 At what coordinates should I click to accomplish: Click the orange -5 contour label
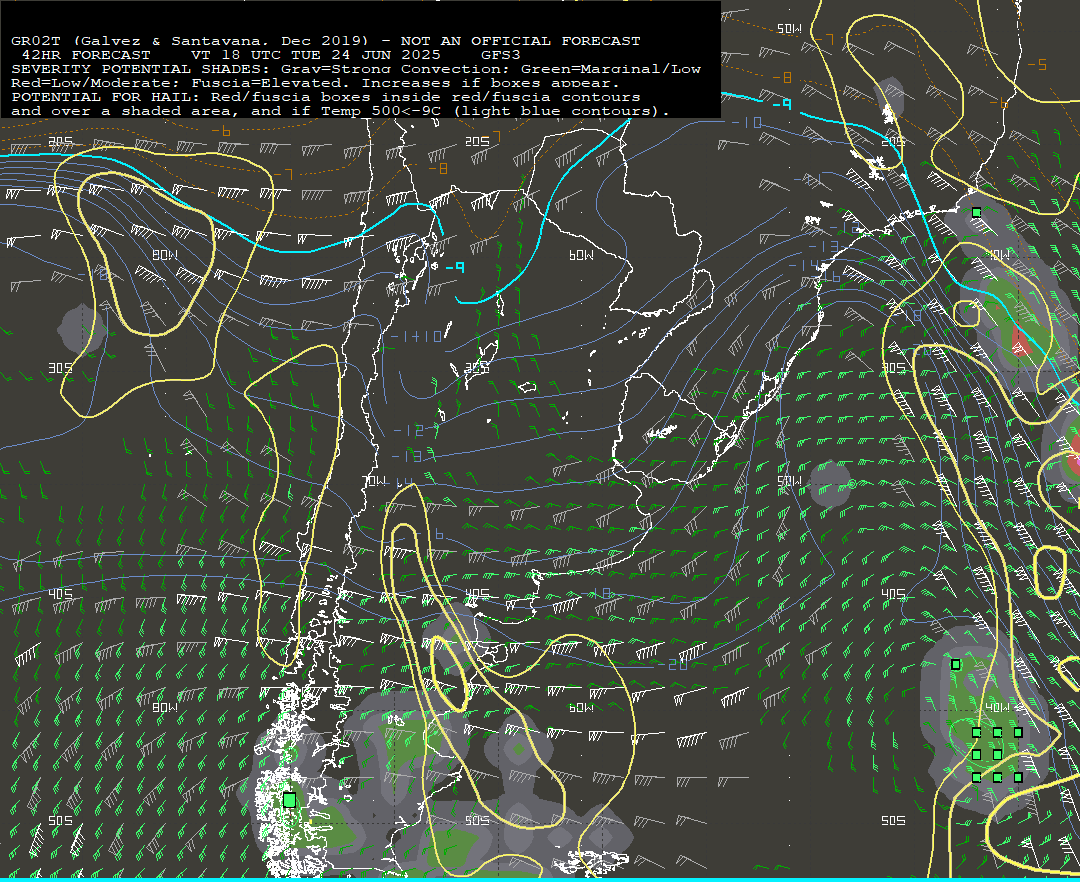point(1037,65)
